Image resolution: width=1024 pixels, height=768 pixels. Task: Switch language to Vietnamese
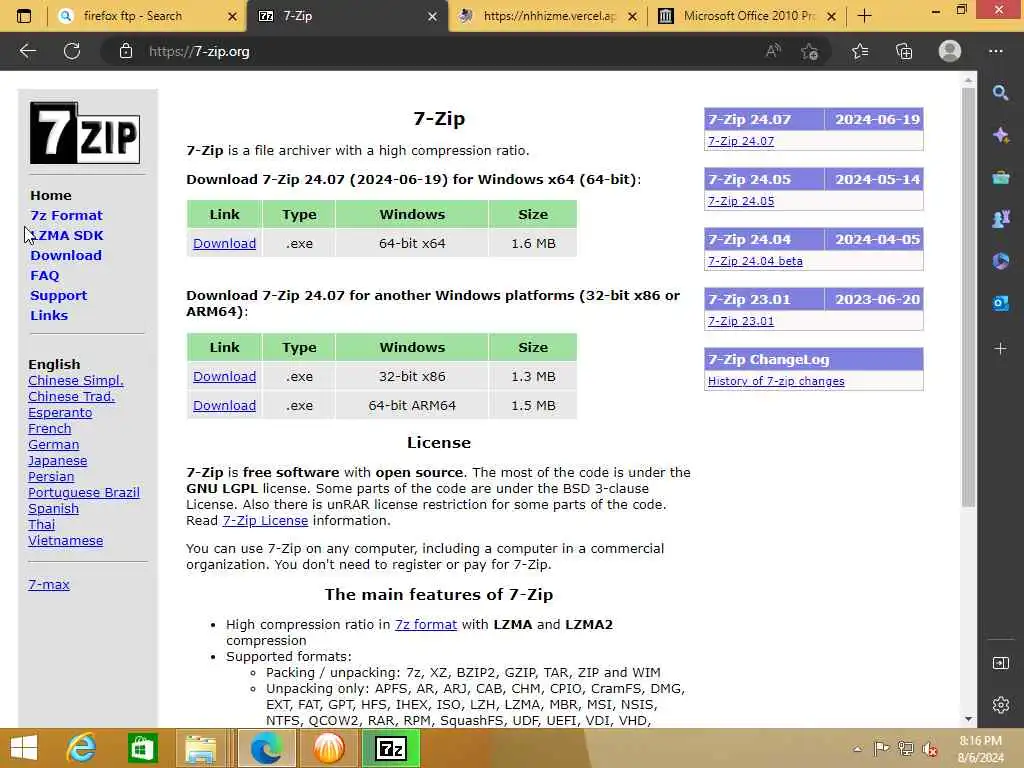[65, 541]
